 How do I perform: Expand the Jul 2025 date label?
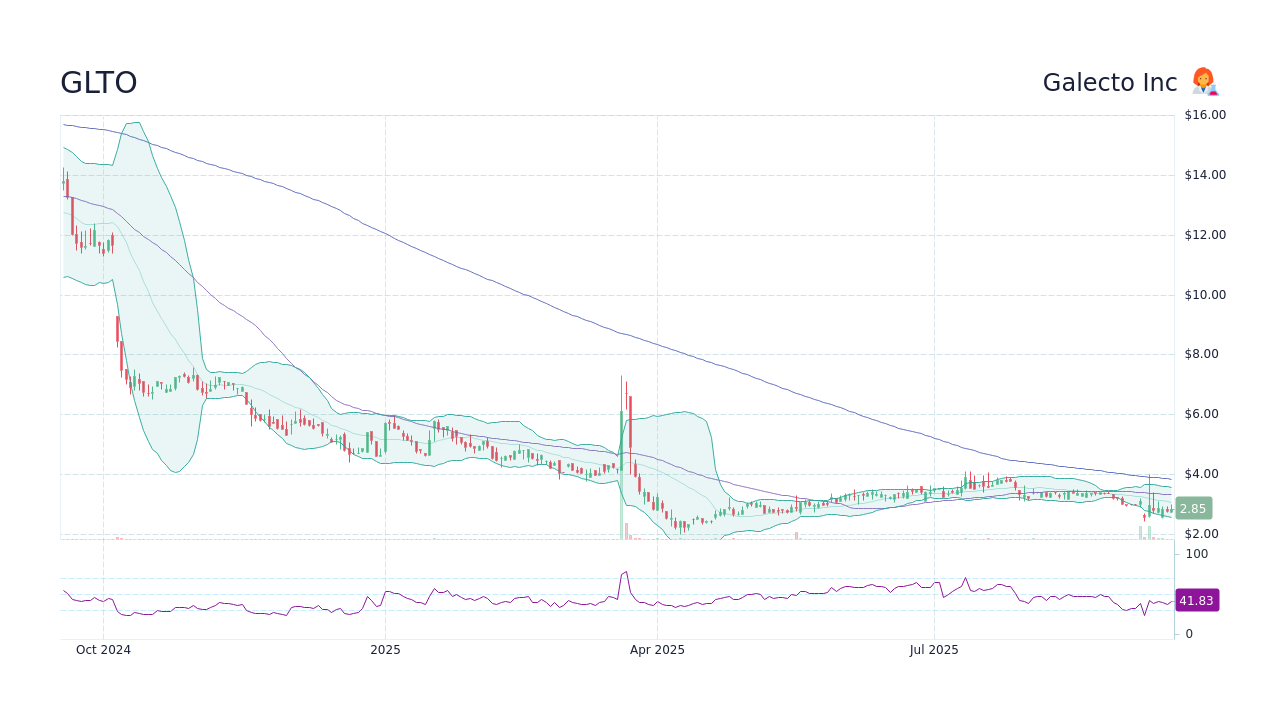(934, 649)
